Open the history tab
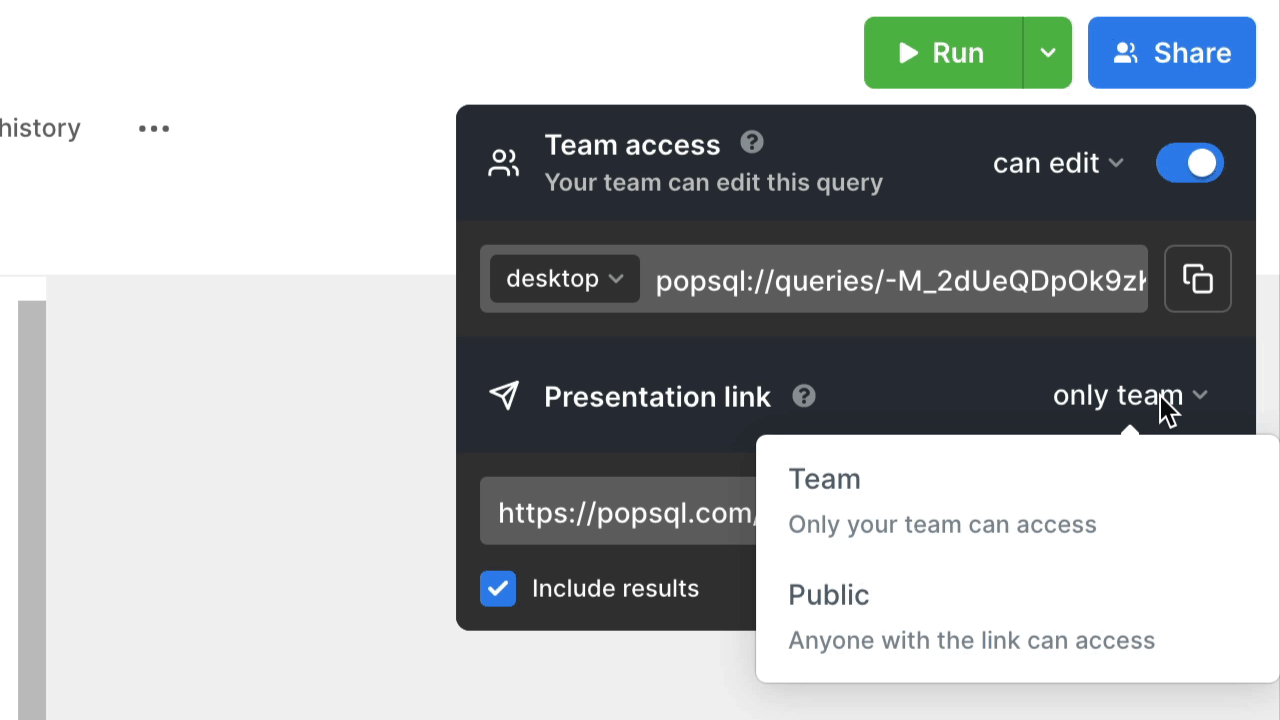 pyautogui.click(x=40, y=128)
